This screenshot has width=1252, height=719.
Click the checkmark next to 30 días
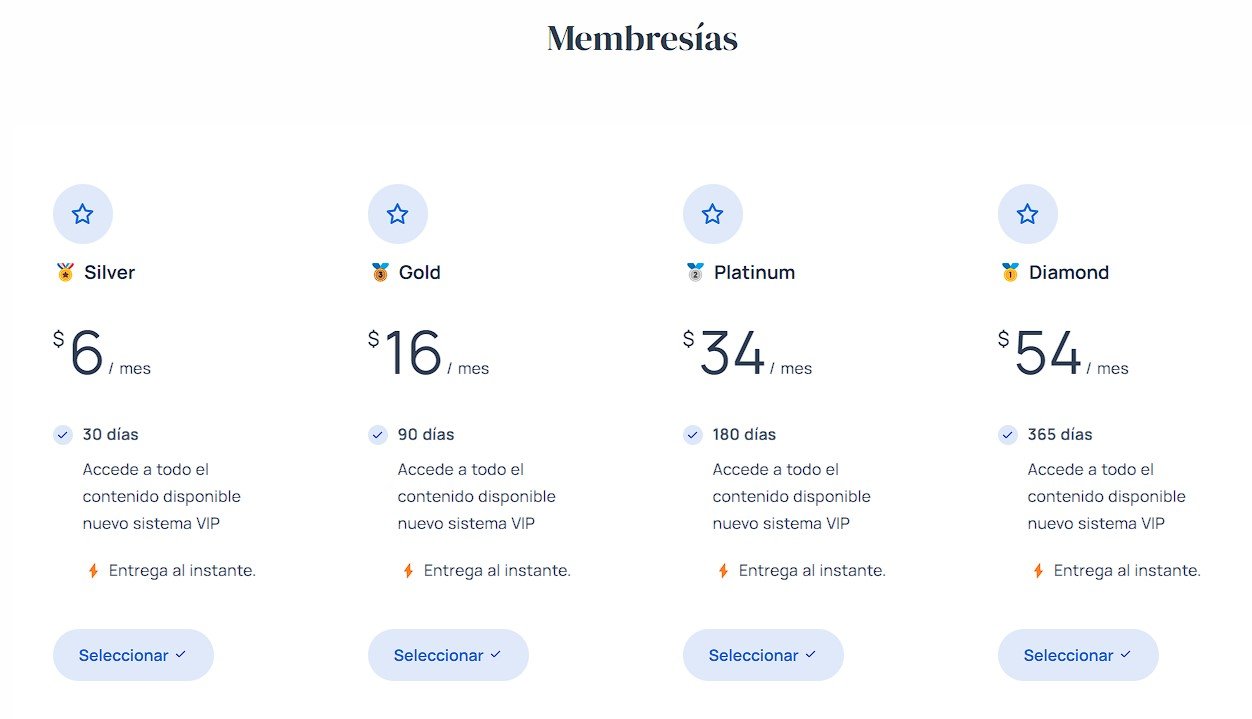pos(63,435)
